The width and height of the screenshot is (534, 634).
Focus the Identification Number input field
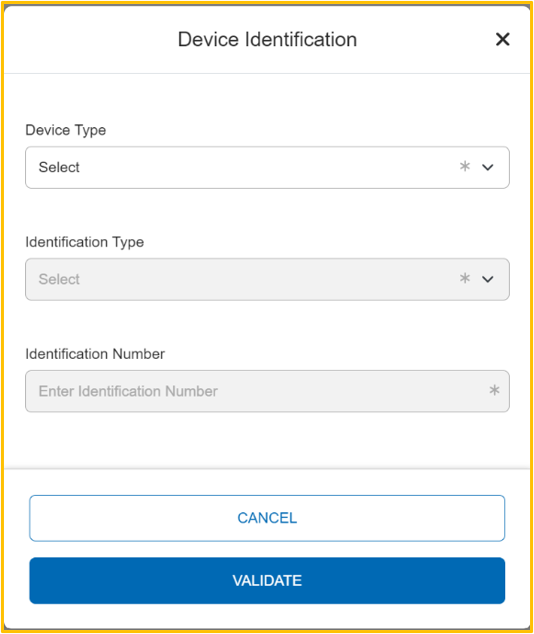coord(267,391)
